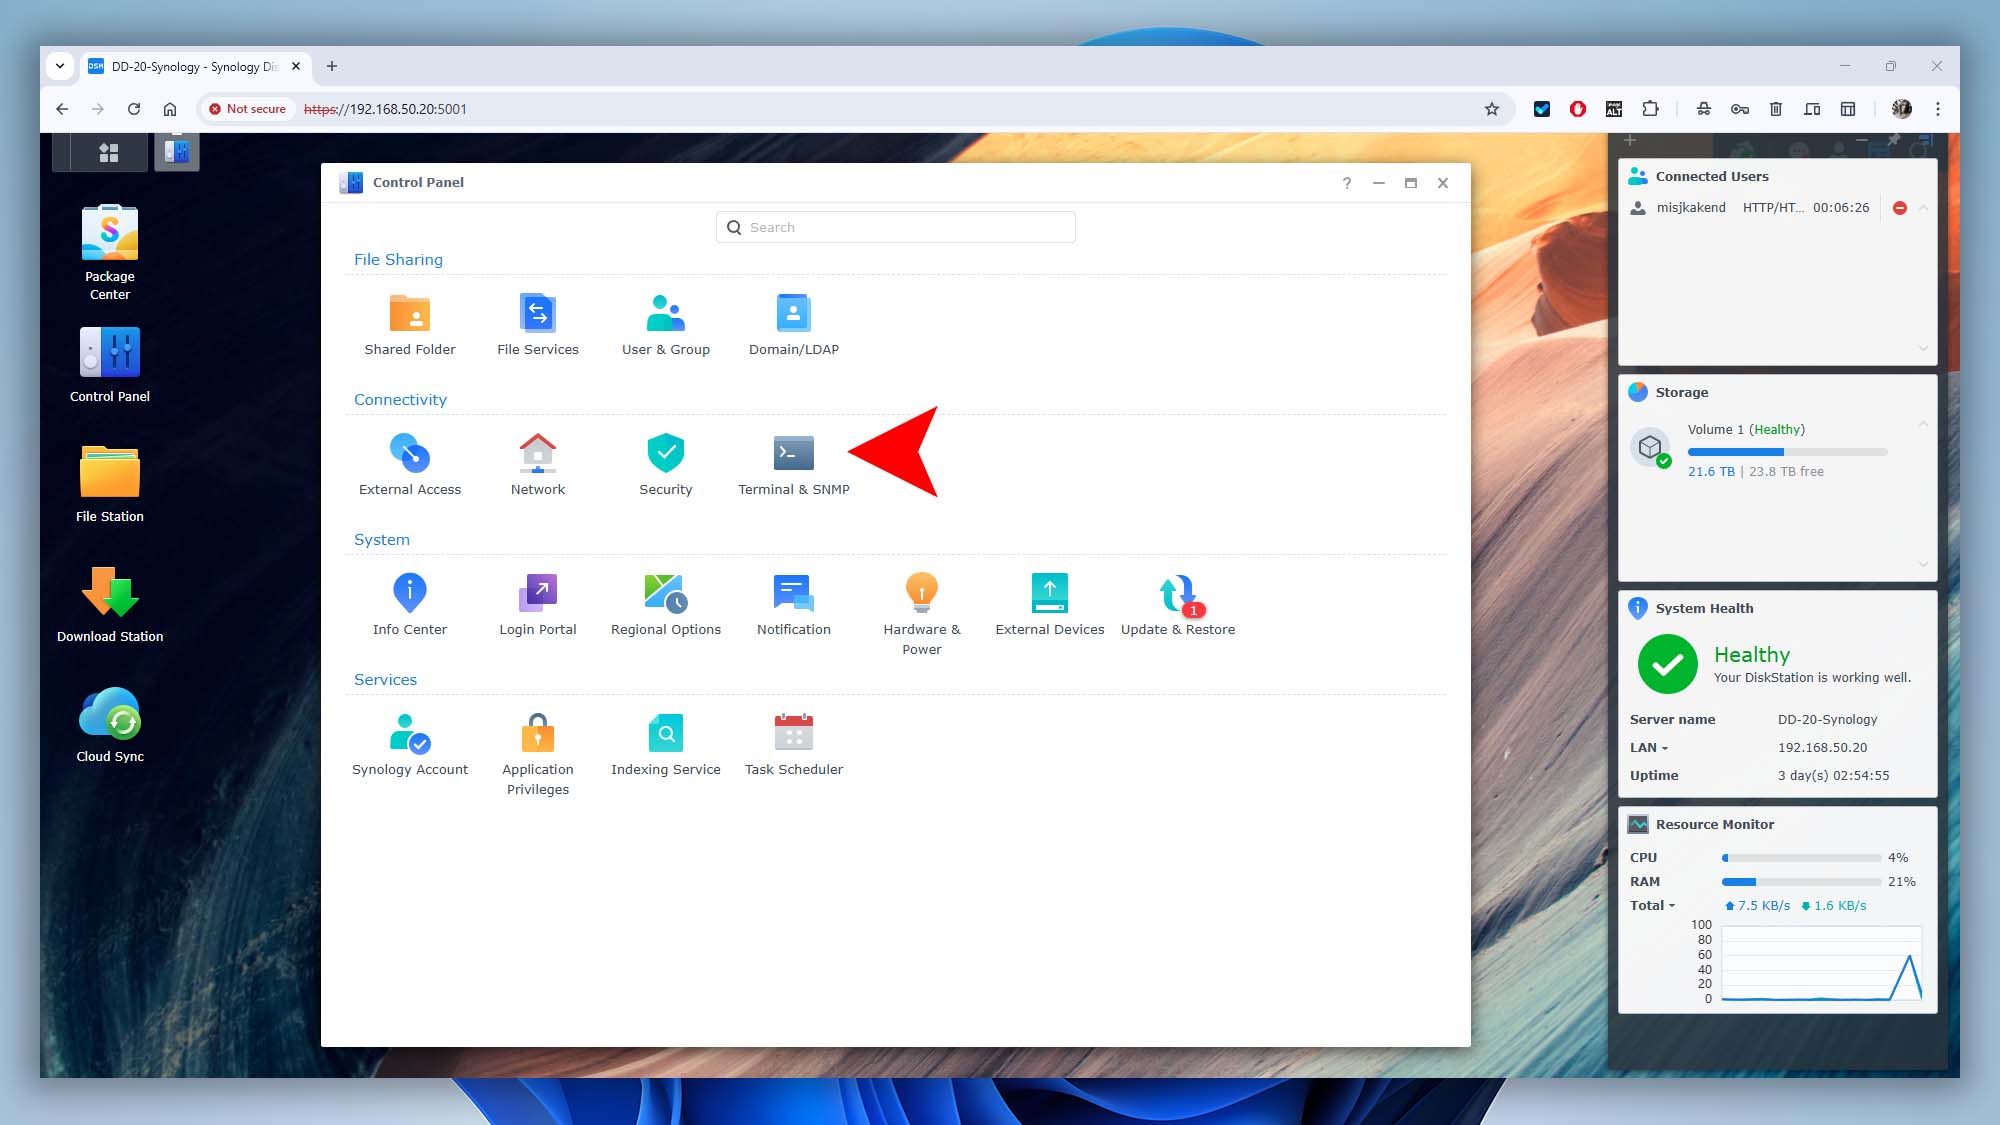
Task: Open Shared Folder settings
Action: tap(410, 325)
